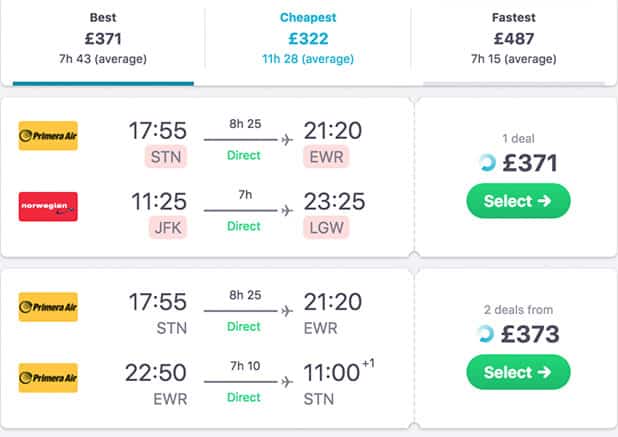Screen dimensions: 618x437
Task: Click the loading spinner beside the £371 price
Action: click(487, 164)
